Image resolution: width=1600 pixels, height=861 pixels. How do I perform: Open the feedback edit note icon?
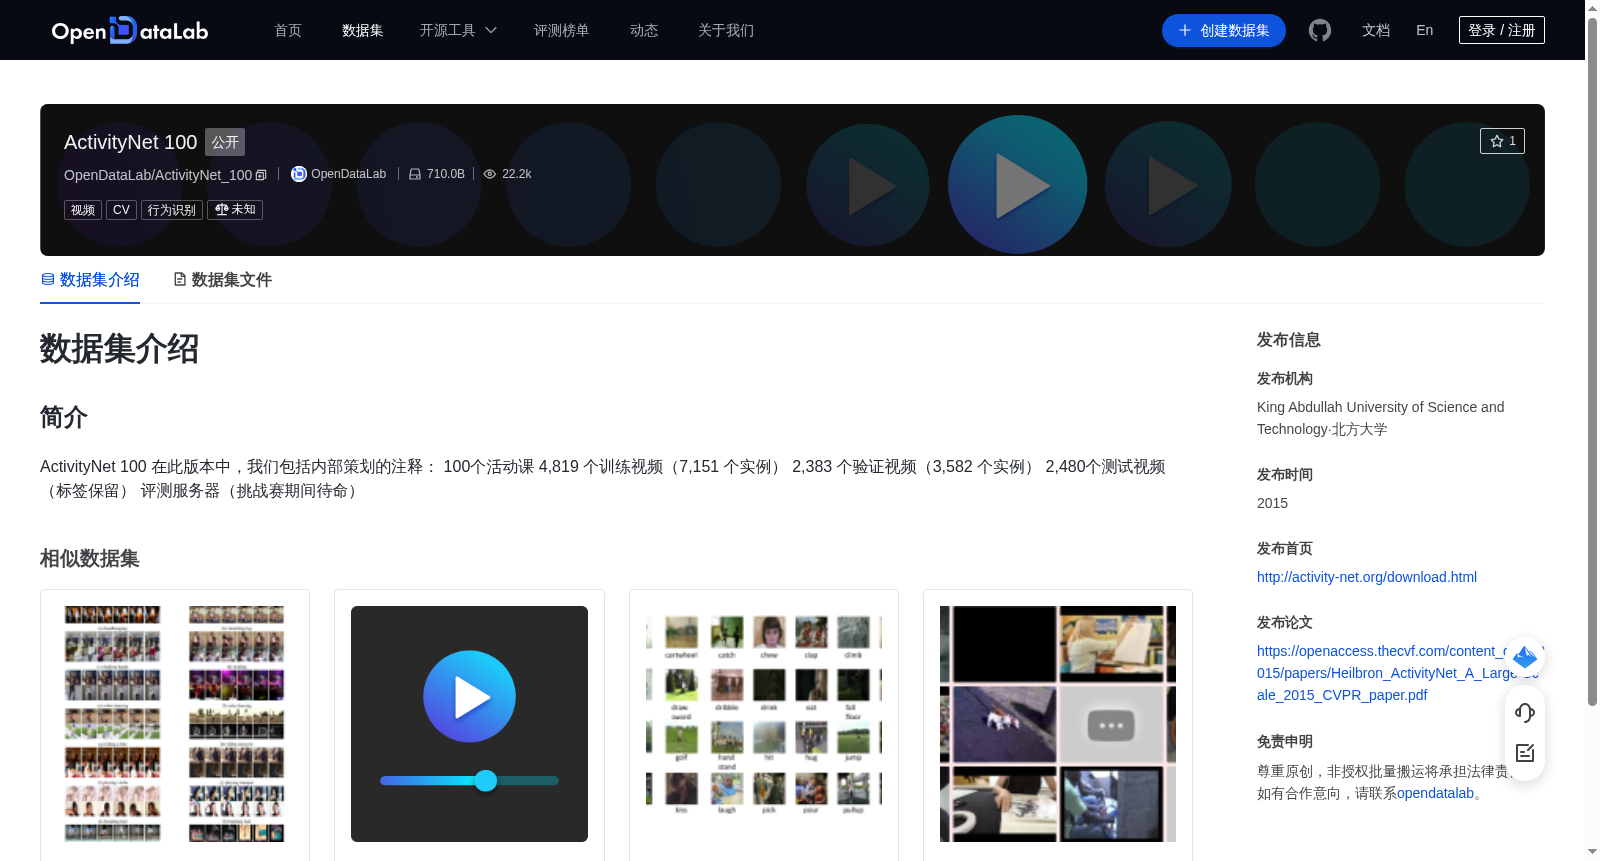point(1525,753)
